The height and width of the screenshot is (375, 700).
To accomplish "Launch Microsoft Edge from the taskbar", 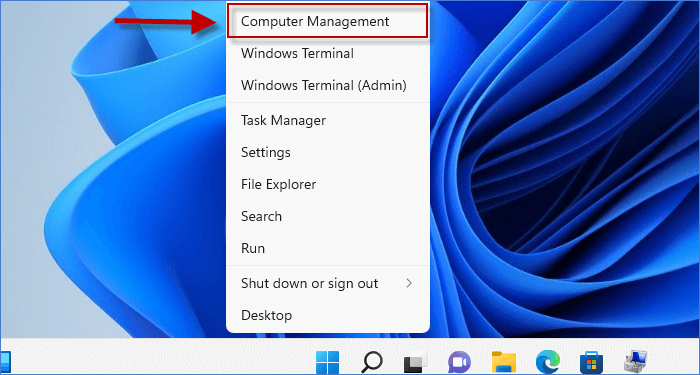I will click(x=548, y=362).
